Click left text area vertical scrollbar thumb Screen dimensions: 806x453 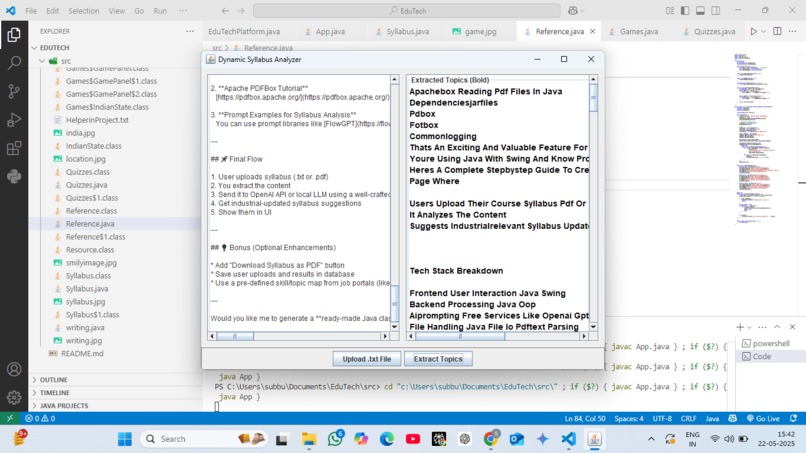(395, 303)
